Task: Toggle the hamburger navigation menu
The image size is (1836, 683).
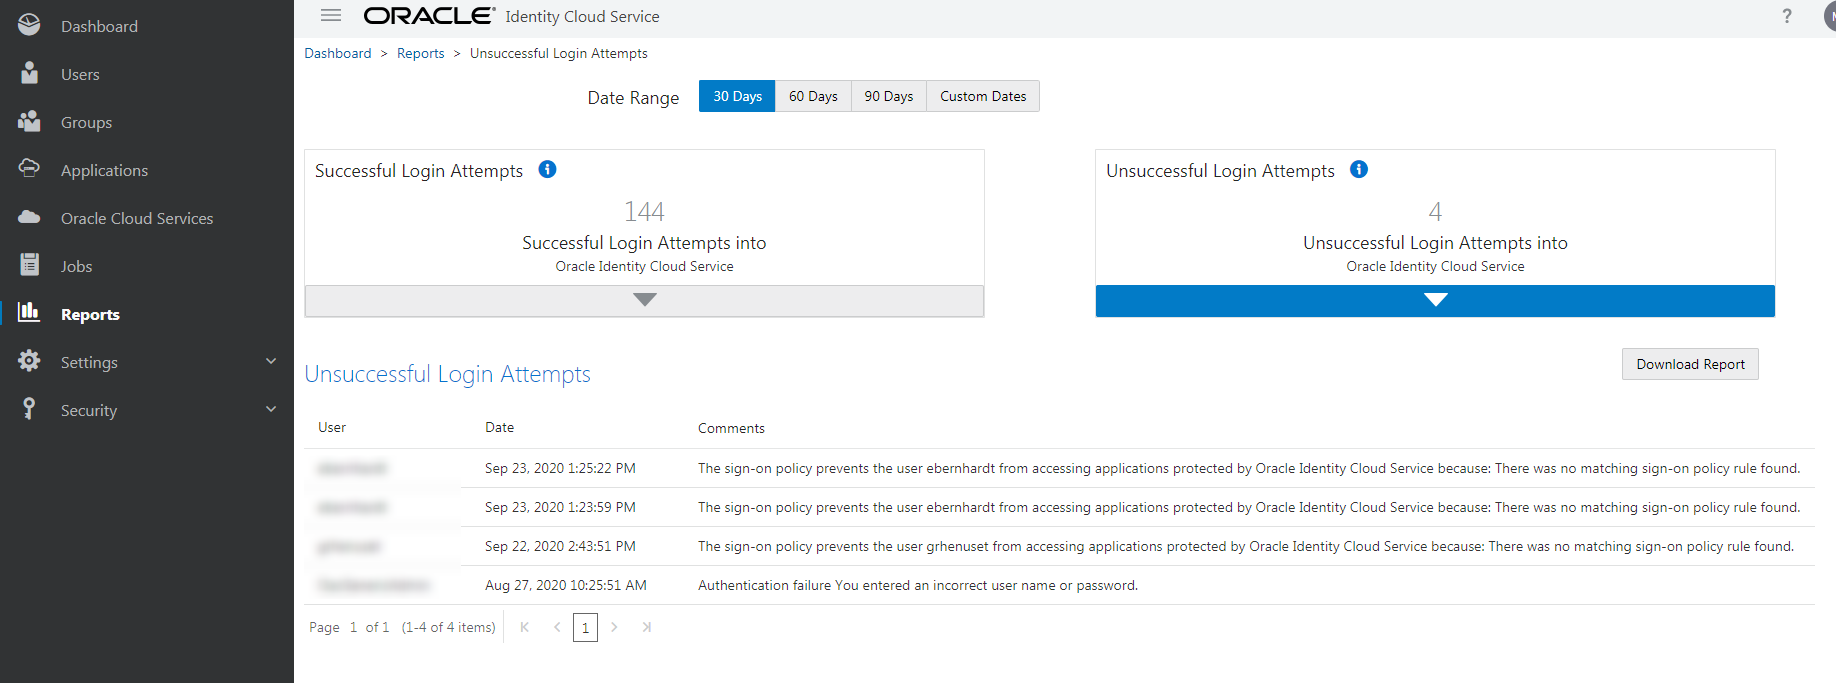Action: [x=331, y=15]
